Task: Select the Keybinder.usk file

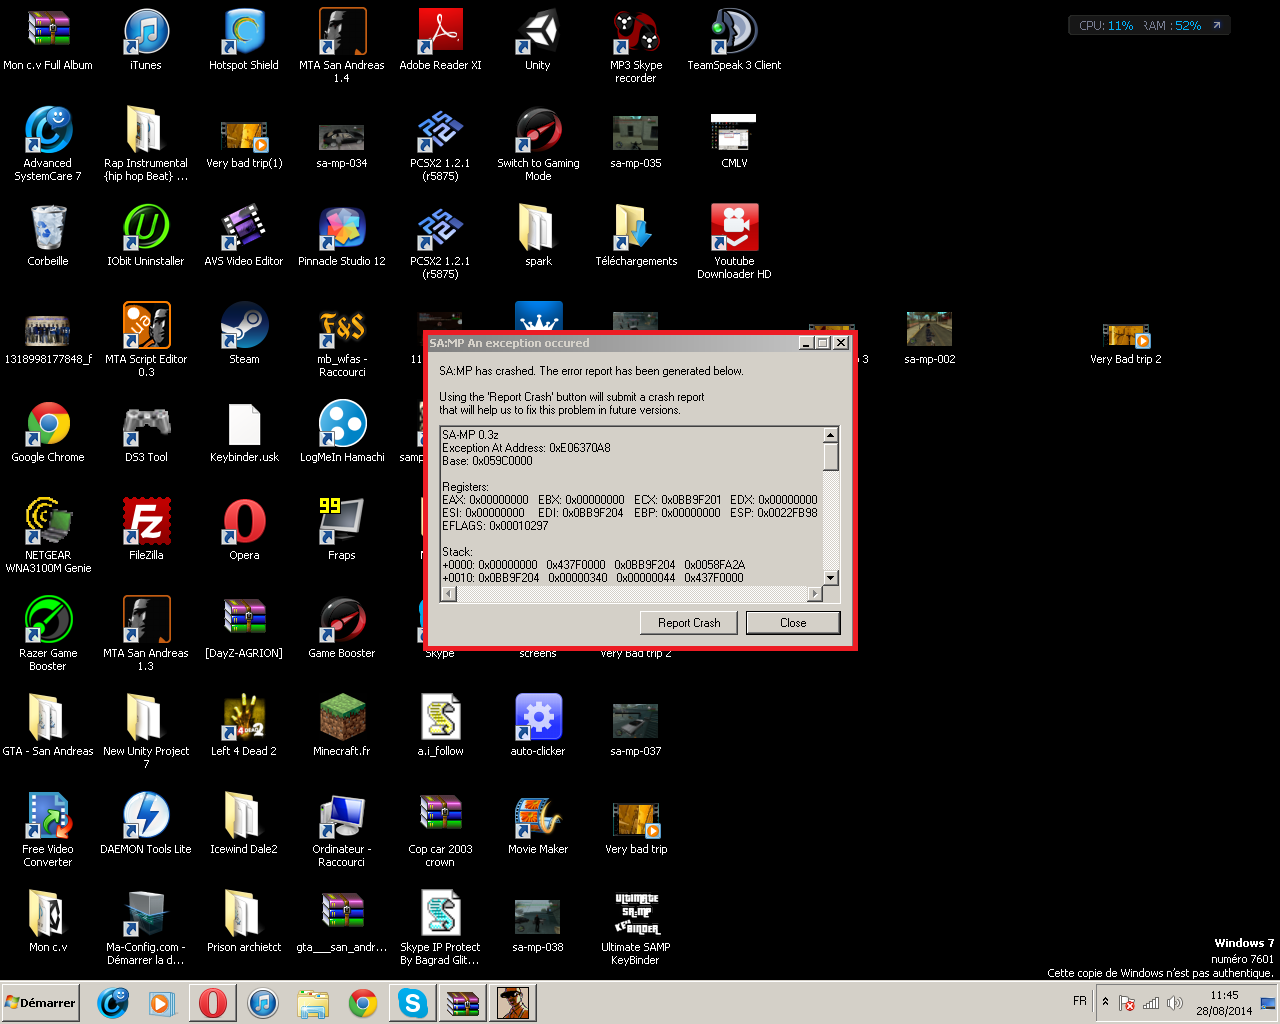Action: point(244,432)
